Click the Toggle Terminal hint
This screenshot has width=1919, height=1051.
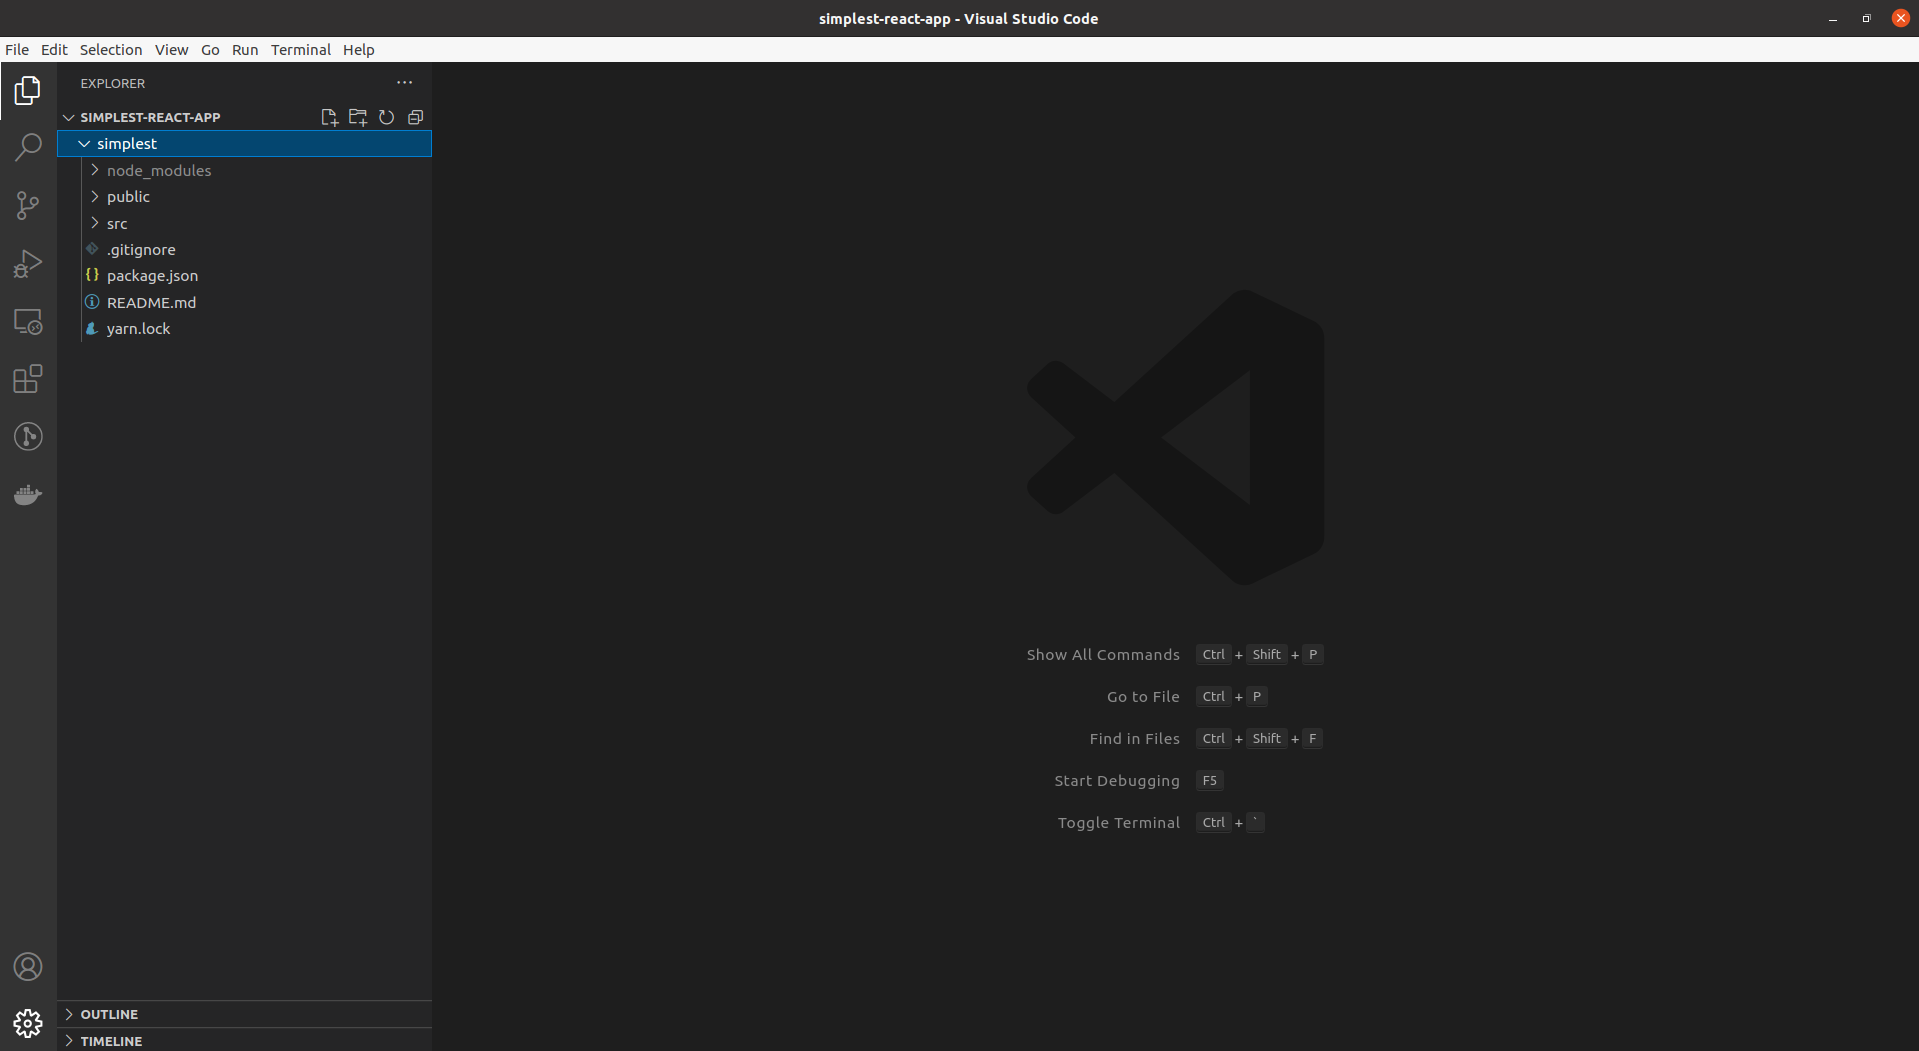click(x=1119, y=823)
